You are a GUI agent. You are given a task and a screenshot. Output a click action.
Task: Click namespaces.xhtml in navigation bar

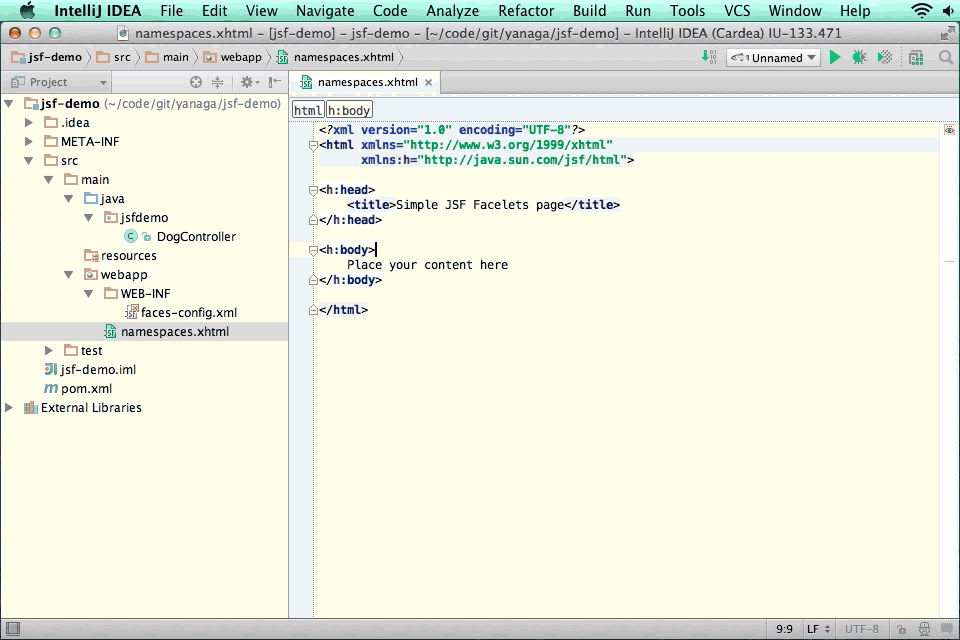pos(336,57)
